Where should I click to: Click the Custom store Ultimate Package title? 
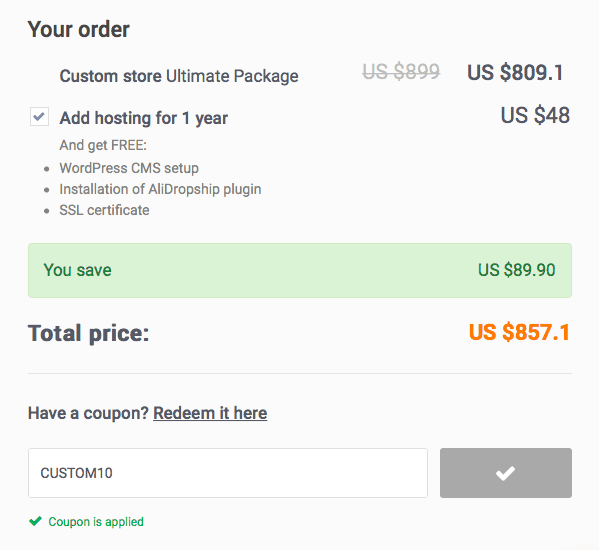click(179, 76)
